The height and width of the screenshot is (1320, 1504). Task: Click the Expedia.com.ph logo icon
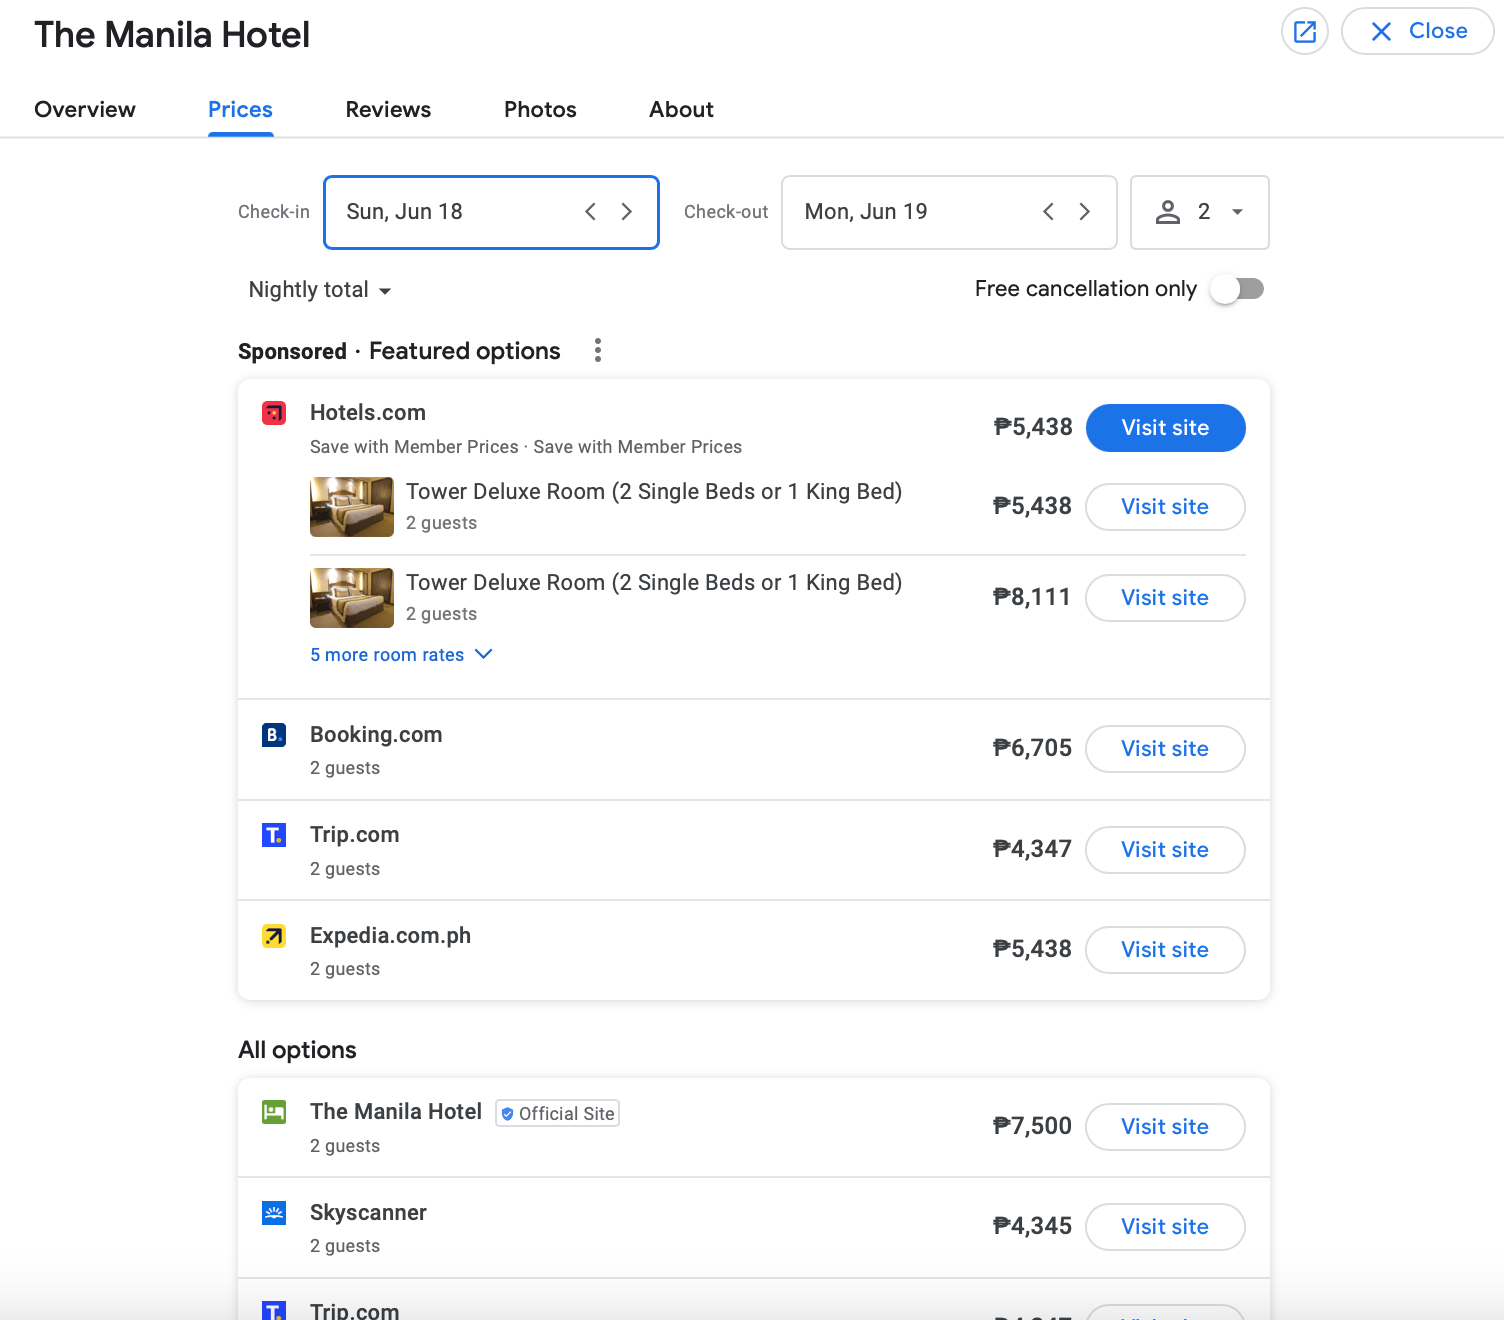click(274, 936)
